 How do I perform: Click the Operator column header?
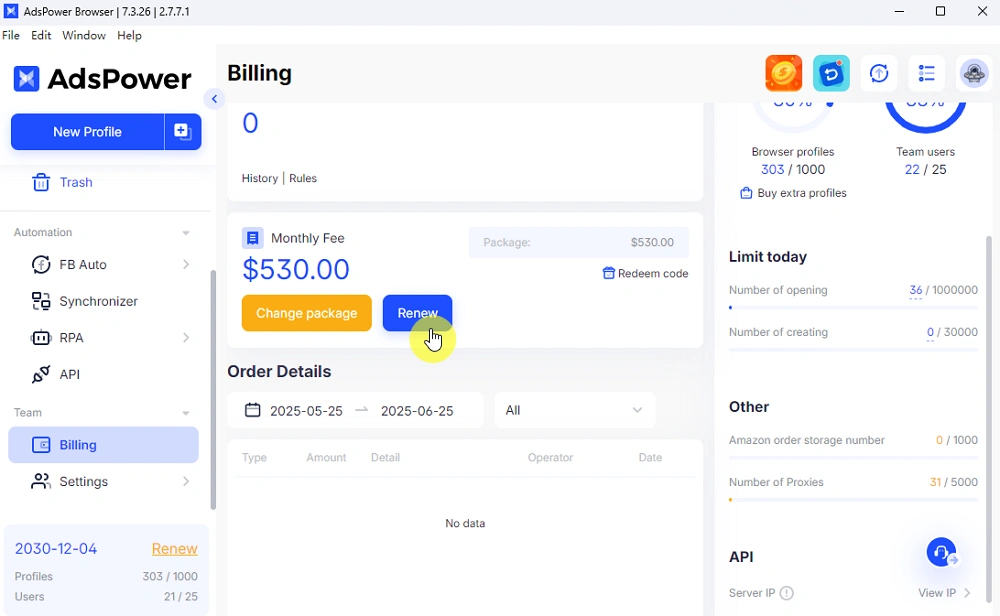click(550, 458)
